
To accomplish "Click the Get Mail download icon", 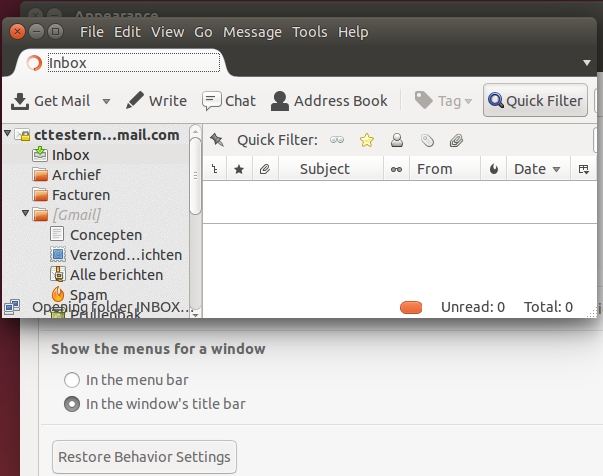I will click(x=20, y=101).
